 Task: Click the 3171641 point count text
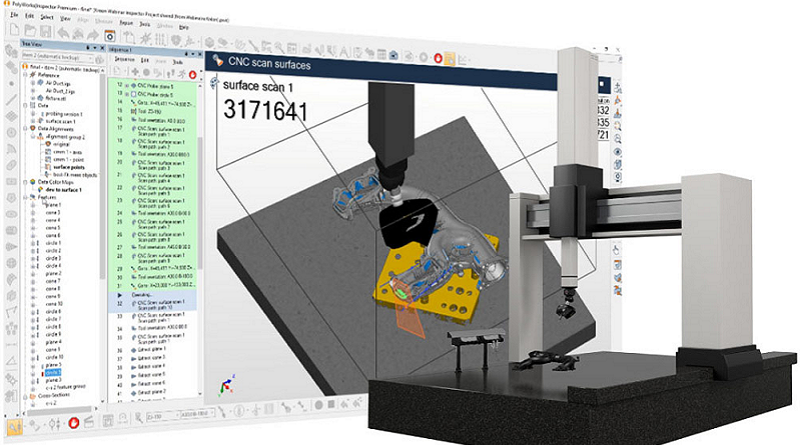pos(265,111)
